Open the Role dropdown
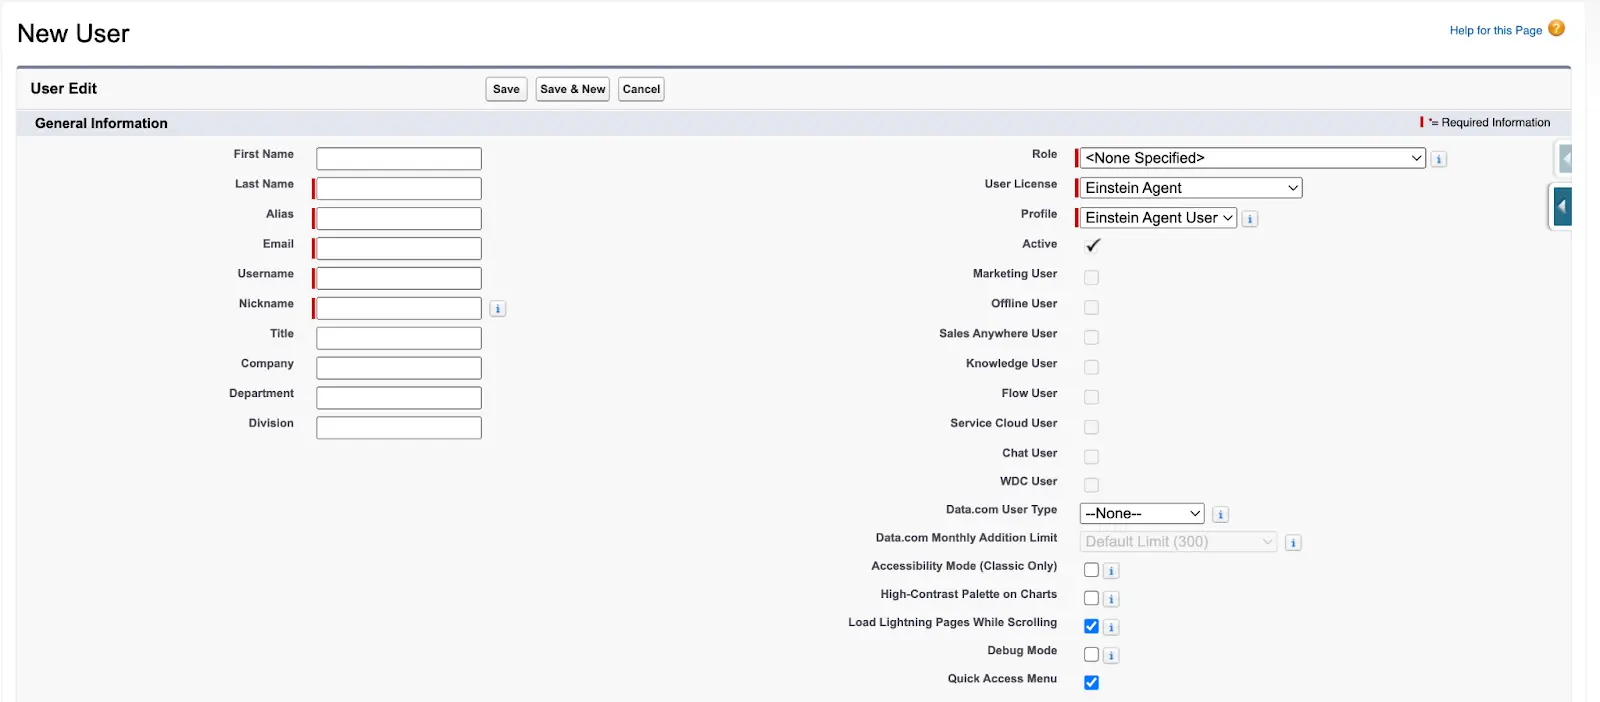Viewport: 1600px width, 702px height. pyautogui.click(x=1252, y=158)
